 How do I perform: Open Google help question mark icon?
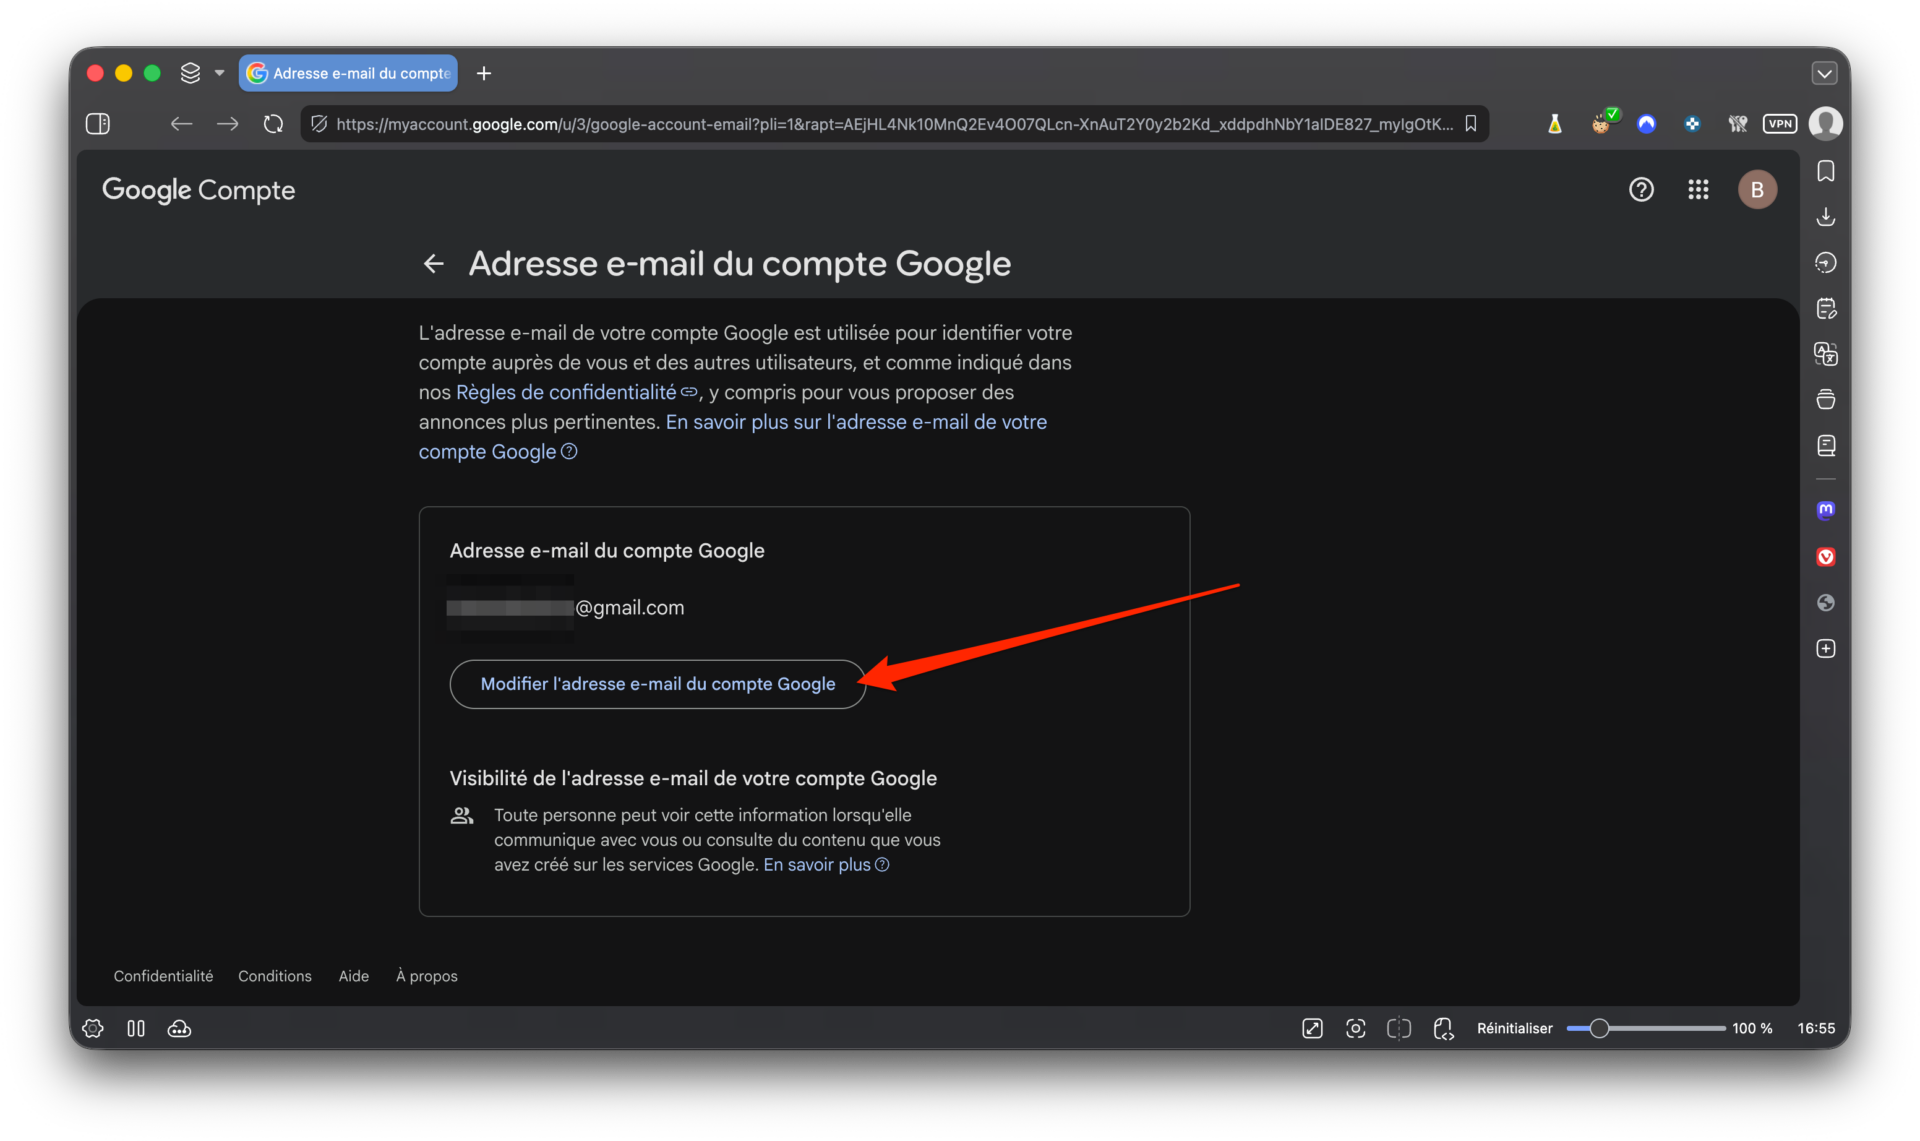[1641, 190]
